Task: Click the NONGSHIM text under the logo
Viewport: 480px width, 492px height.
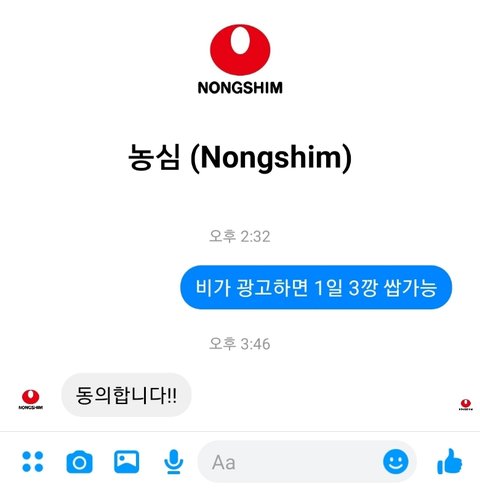Action: (x=240, y=88)
